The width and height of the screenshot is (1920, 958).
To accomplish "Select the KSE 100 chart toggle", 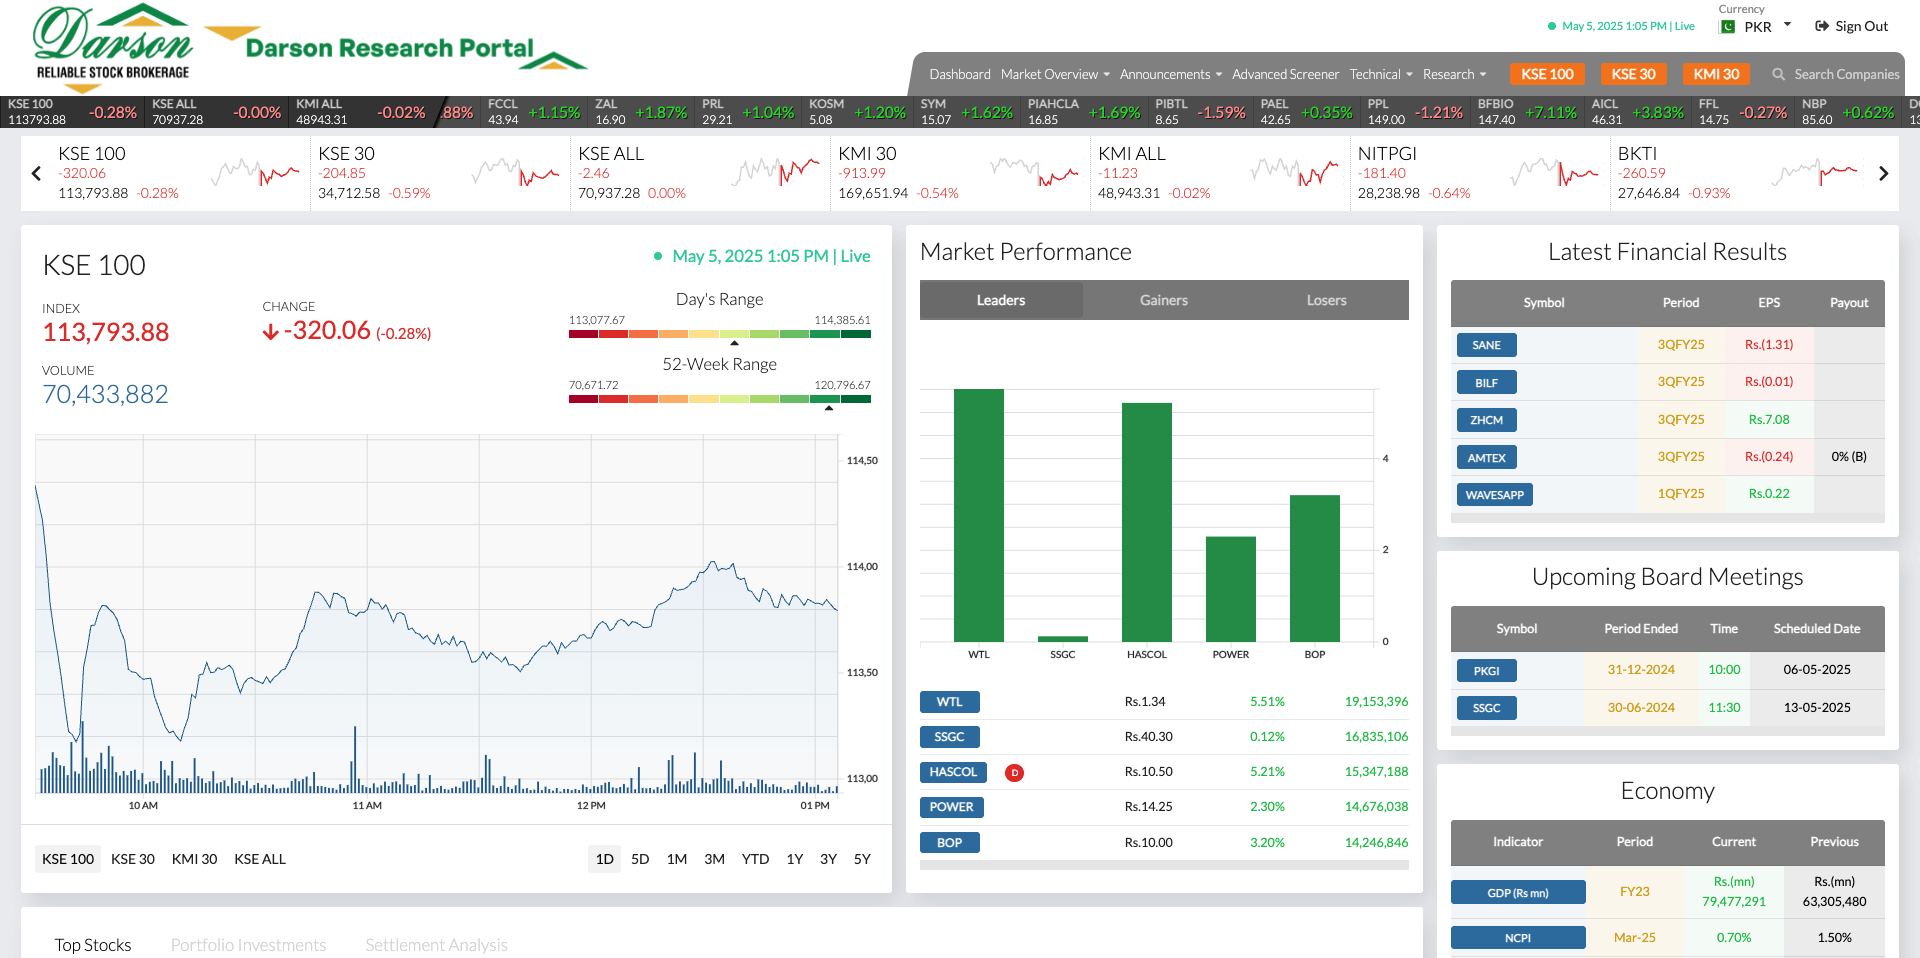I will [68, 859].
